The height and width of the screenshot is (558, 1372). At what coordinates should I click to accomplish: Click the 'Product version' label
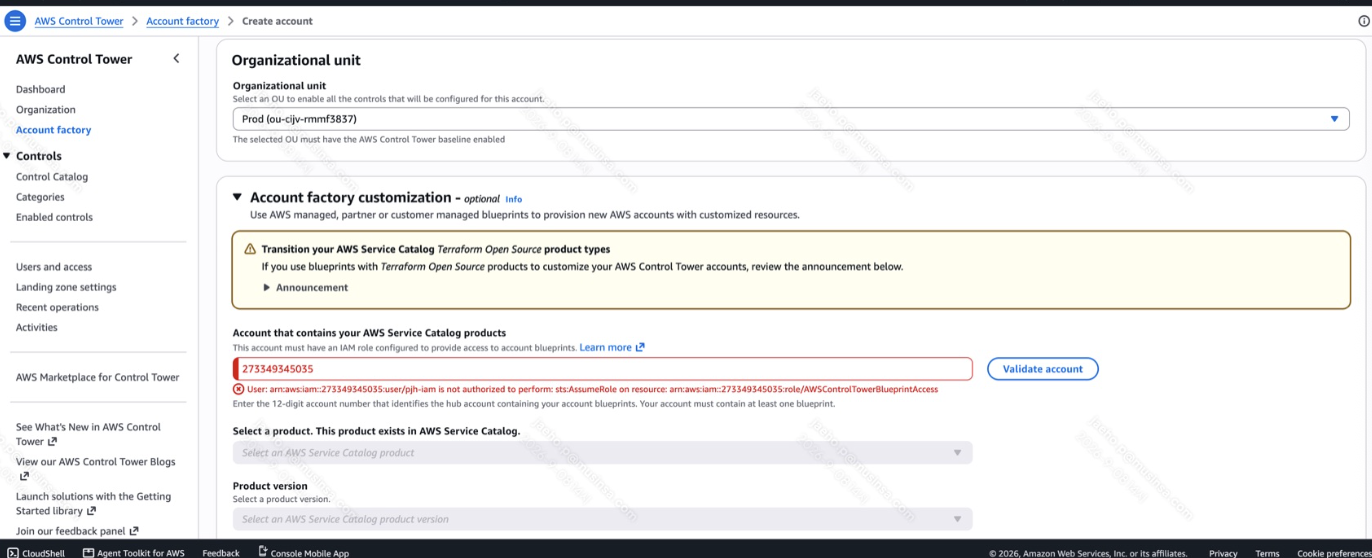click(x=270, y=486)
